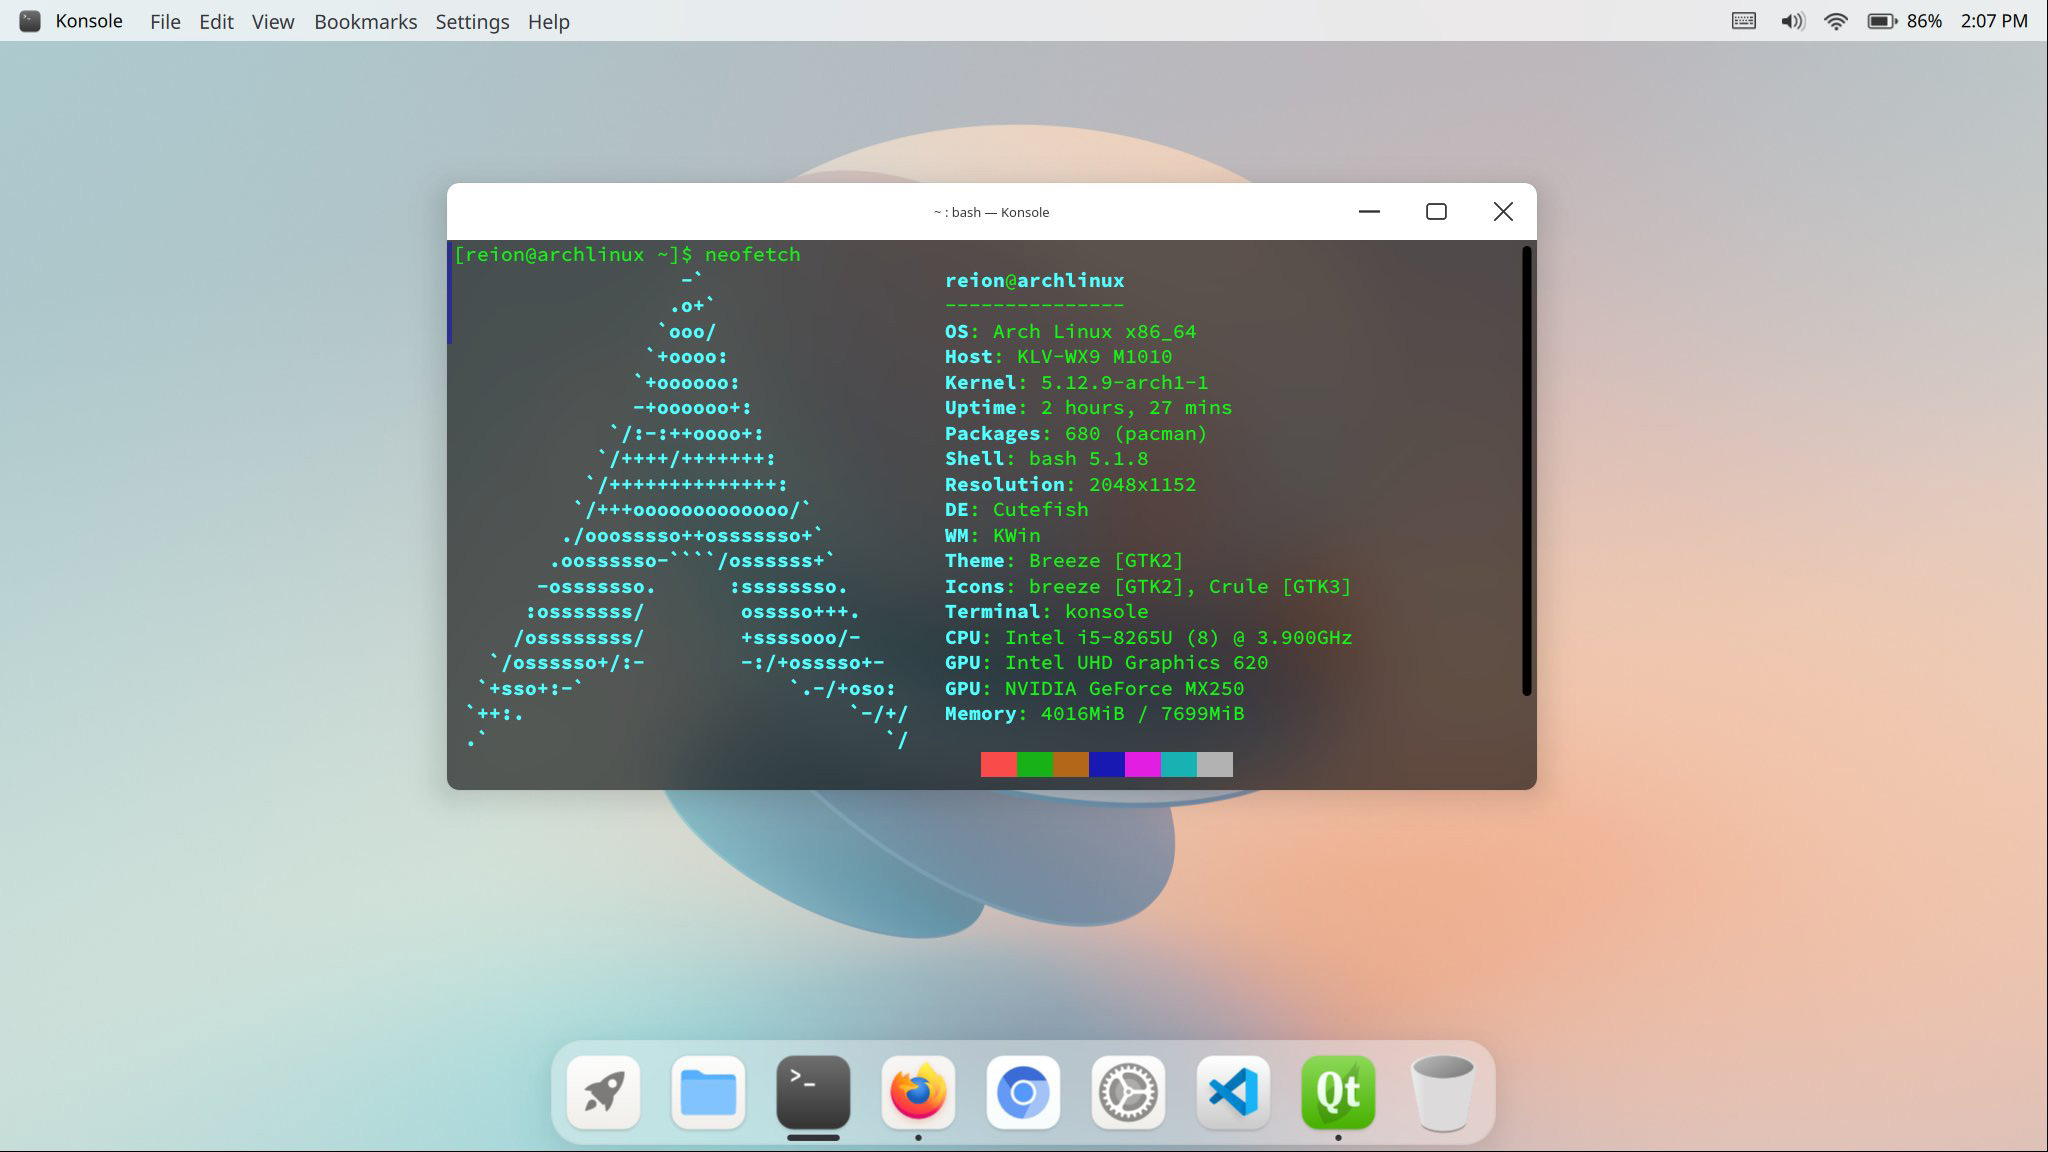Launch file manager from dock
Image resolution: width=2048 pixels, height=1152 pixels.
pos(708,1090)
